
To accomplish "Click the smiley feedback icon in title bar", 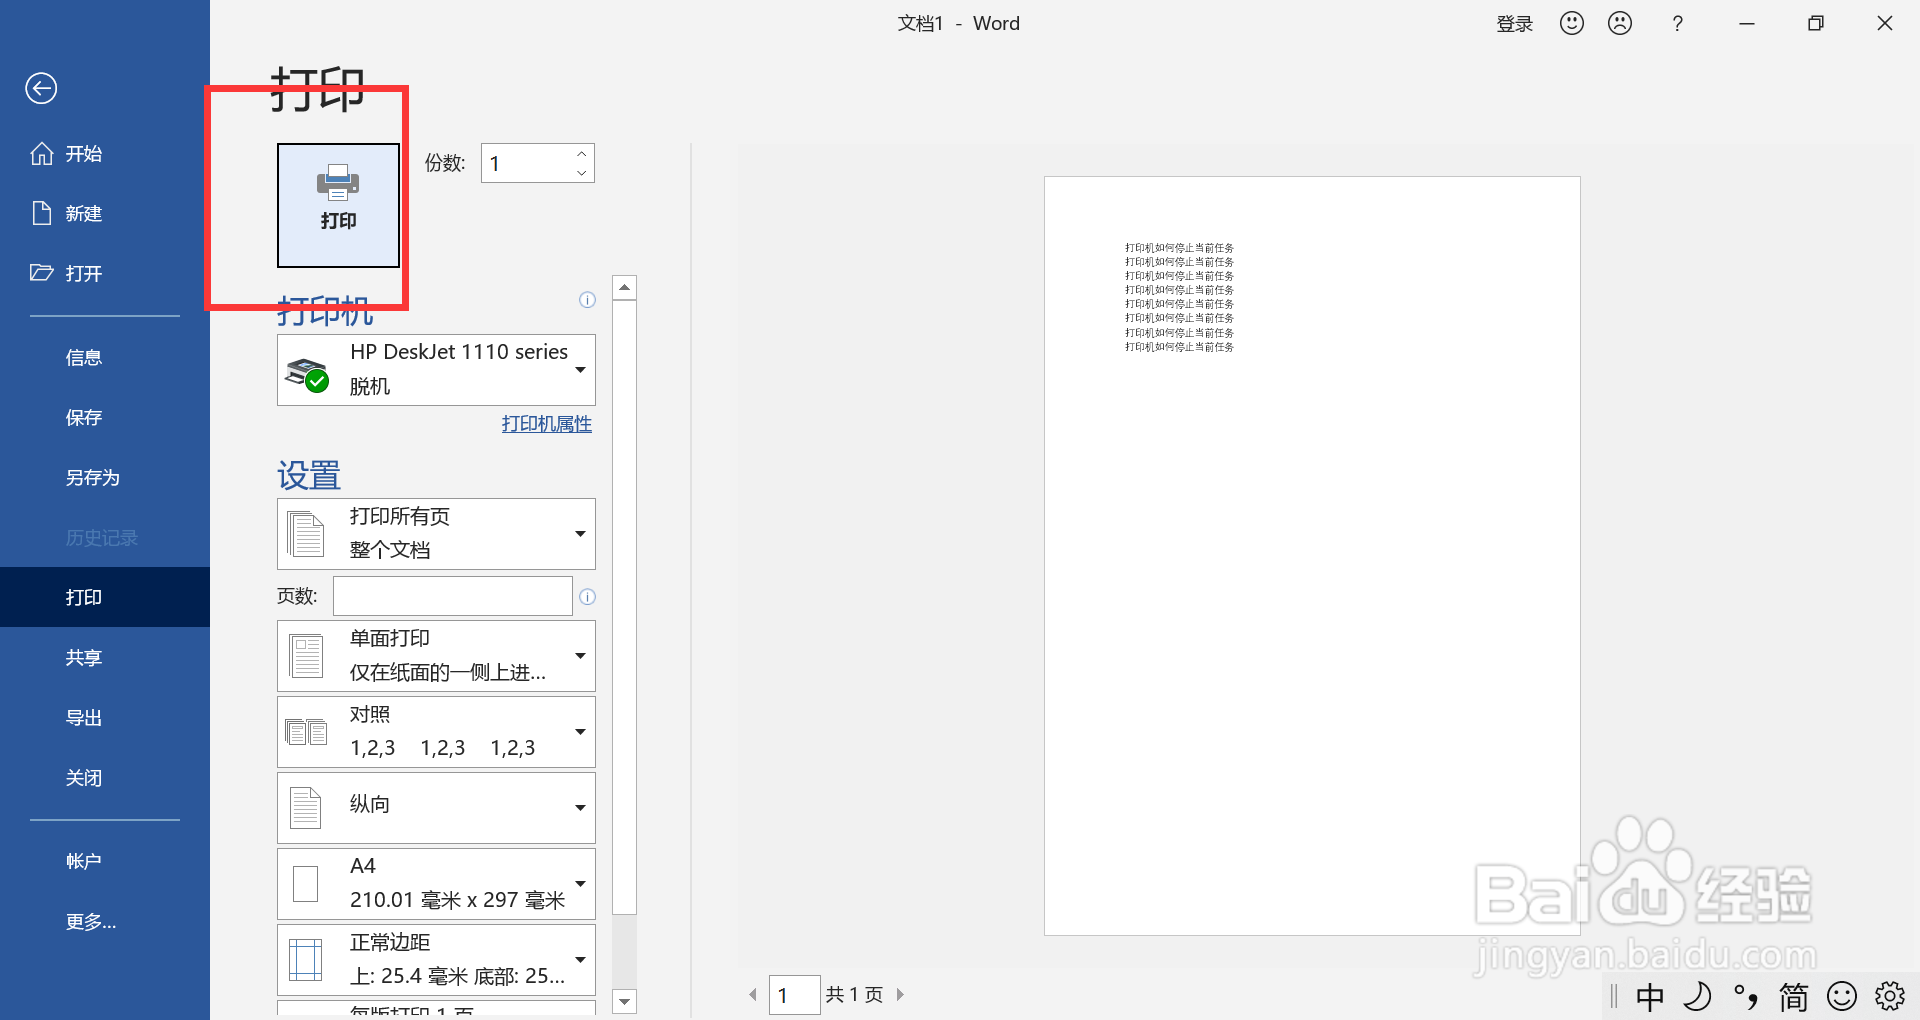I will click(1572, 23).
